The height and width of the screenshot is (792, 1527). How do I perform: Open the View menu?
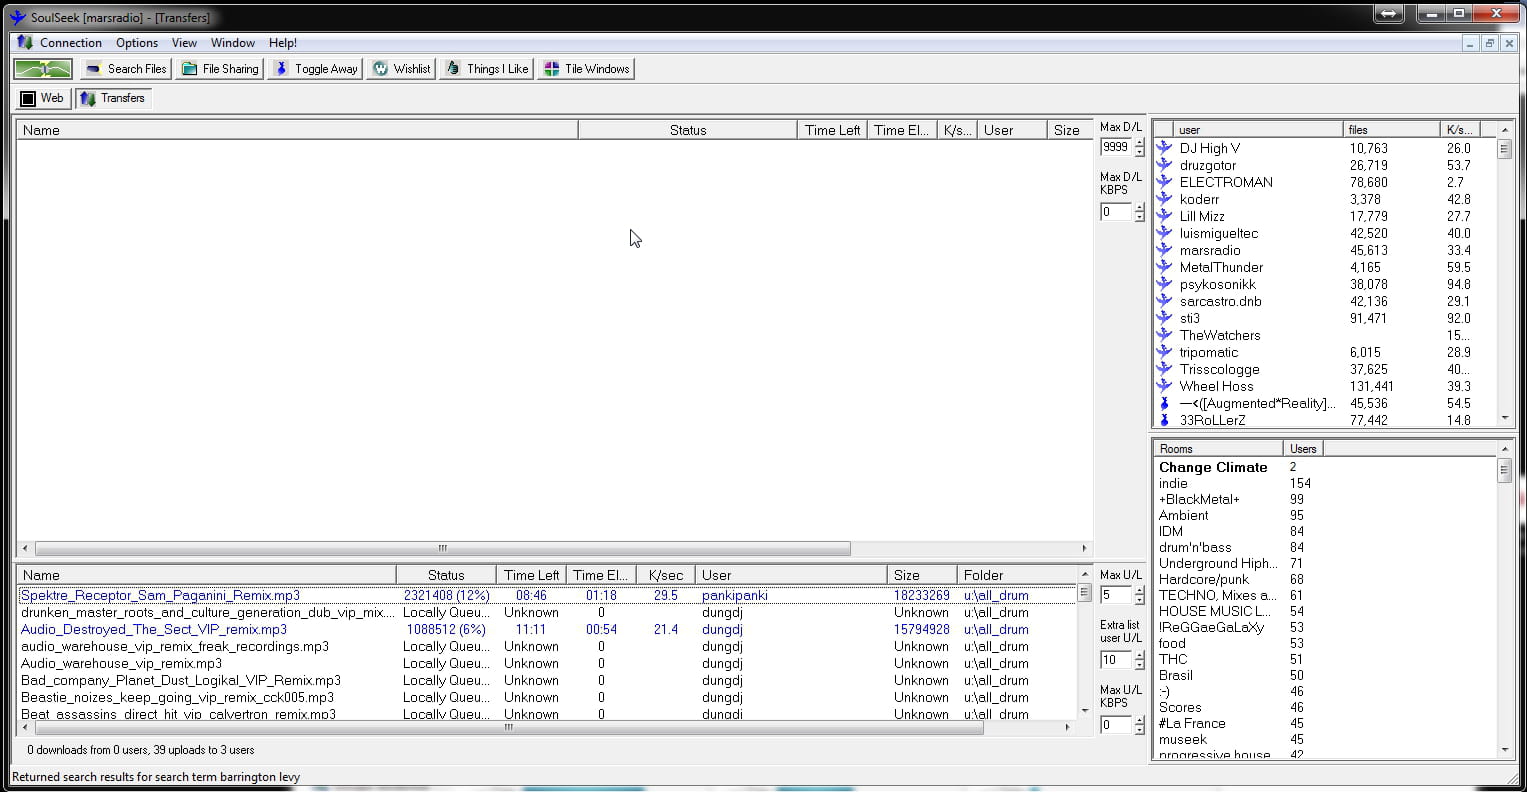[x=184, y=43]
